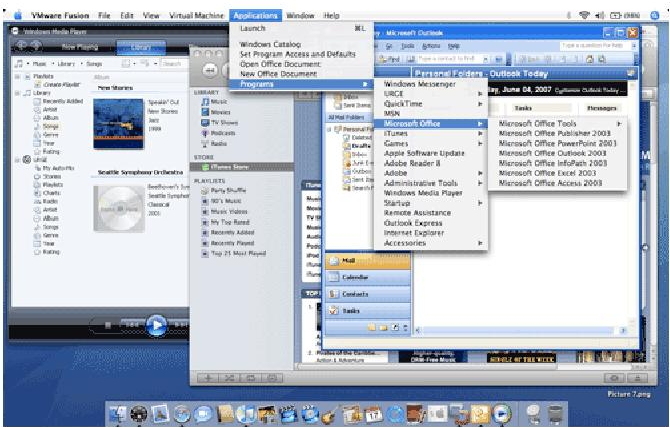Switch to the Now Playing tab in Media Player
This screenshot has width=670, height=427.
tap(80, 47)
